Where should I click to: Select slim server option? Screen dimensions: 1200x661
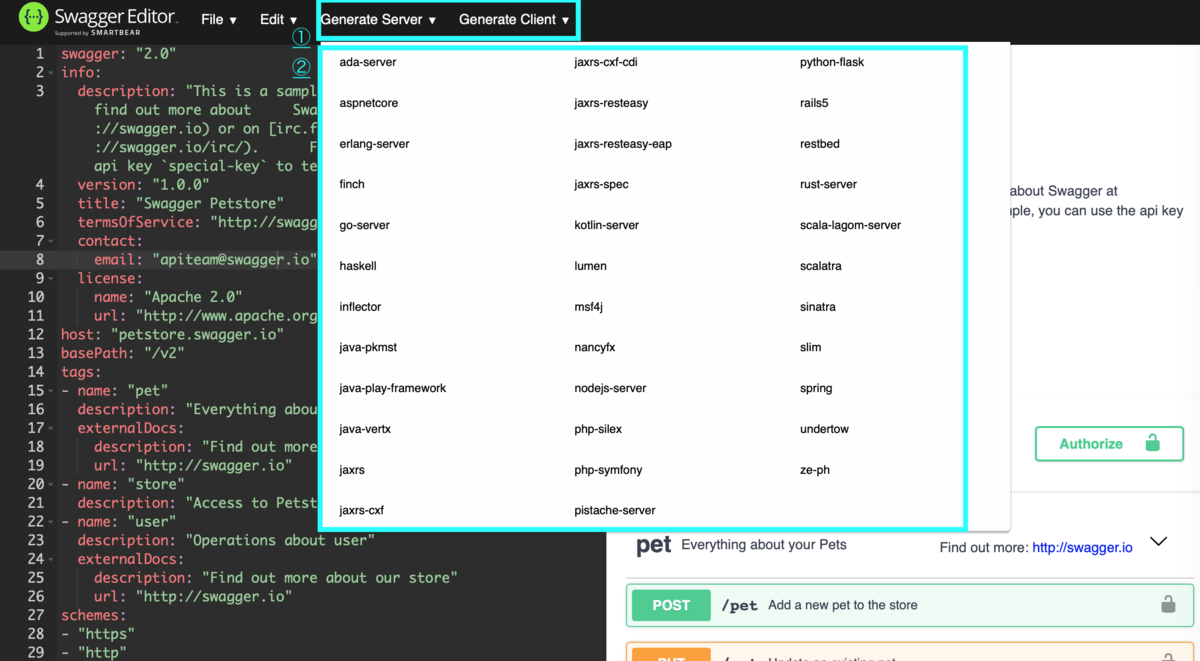pyautogui.click(x=811, y=347)
